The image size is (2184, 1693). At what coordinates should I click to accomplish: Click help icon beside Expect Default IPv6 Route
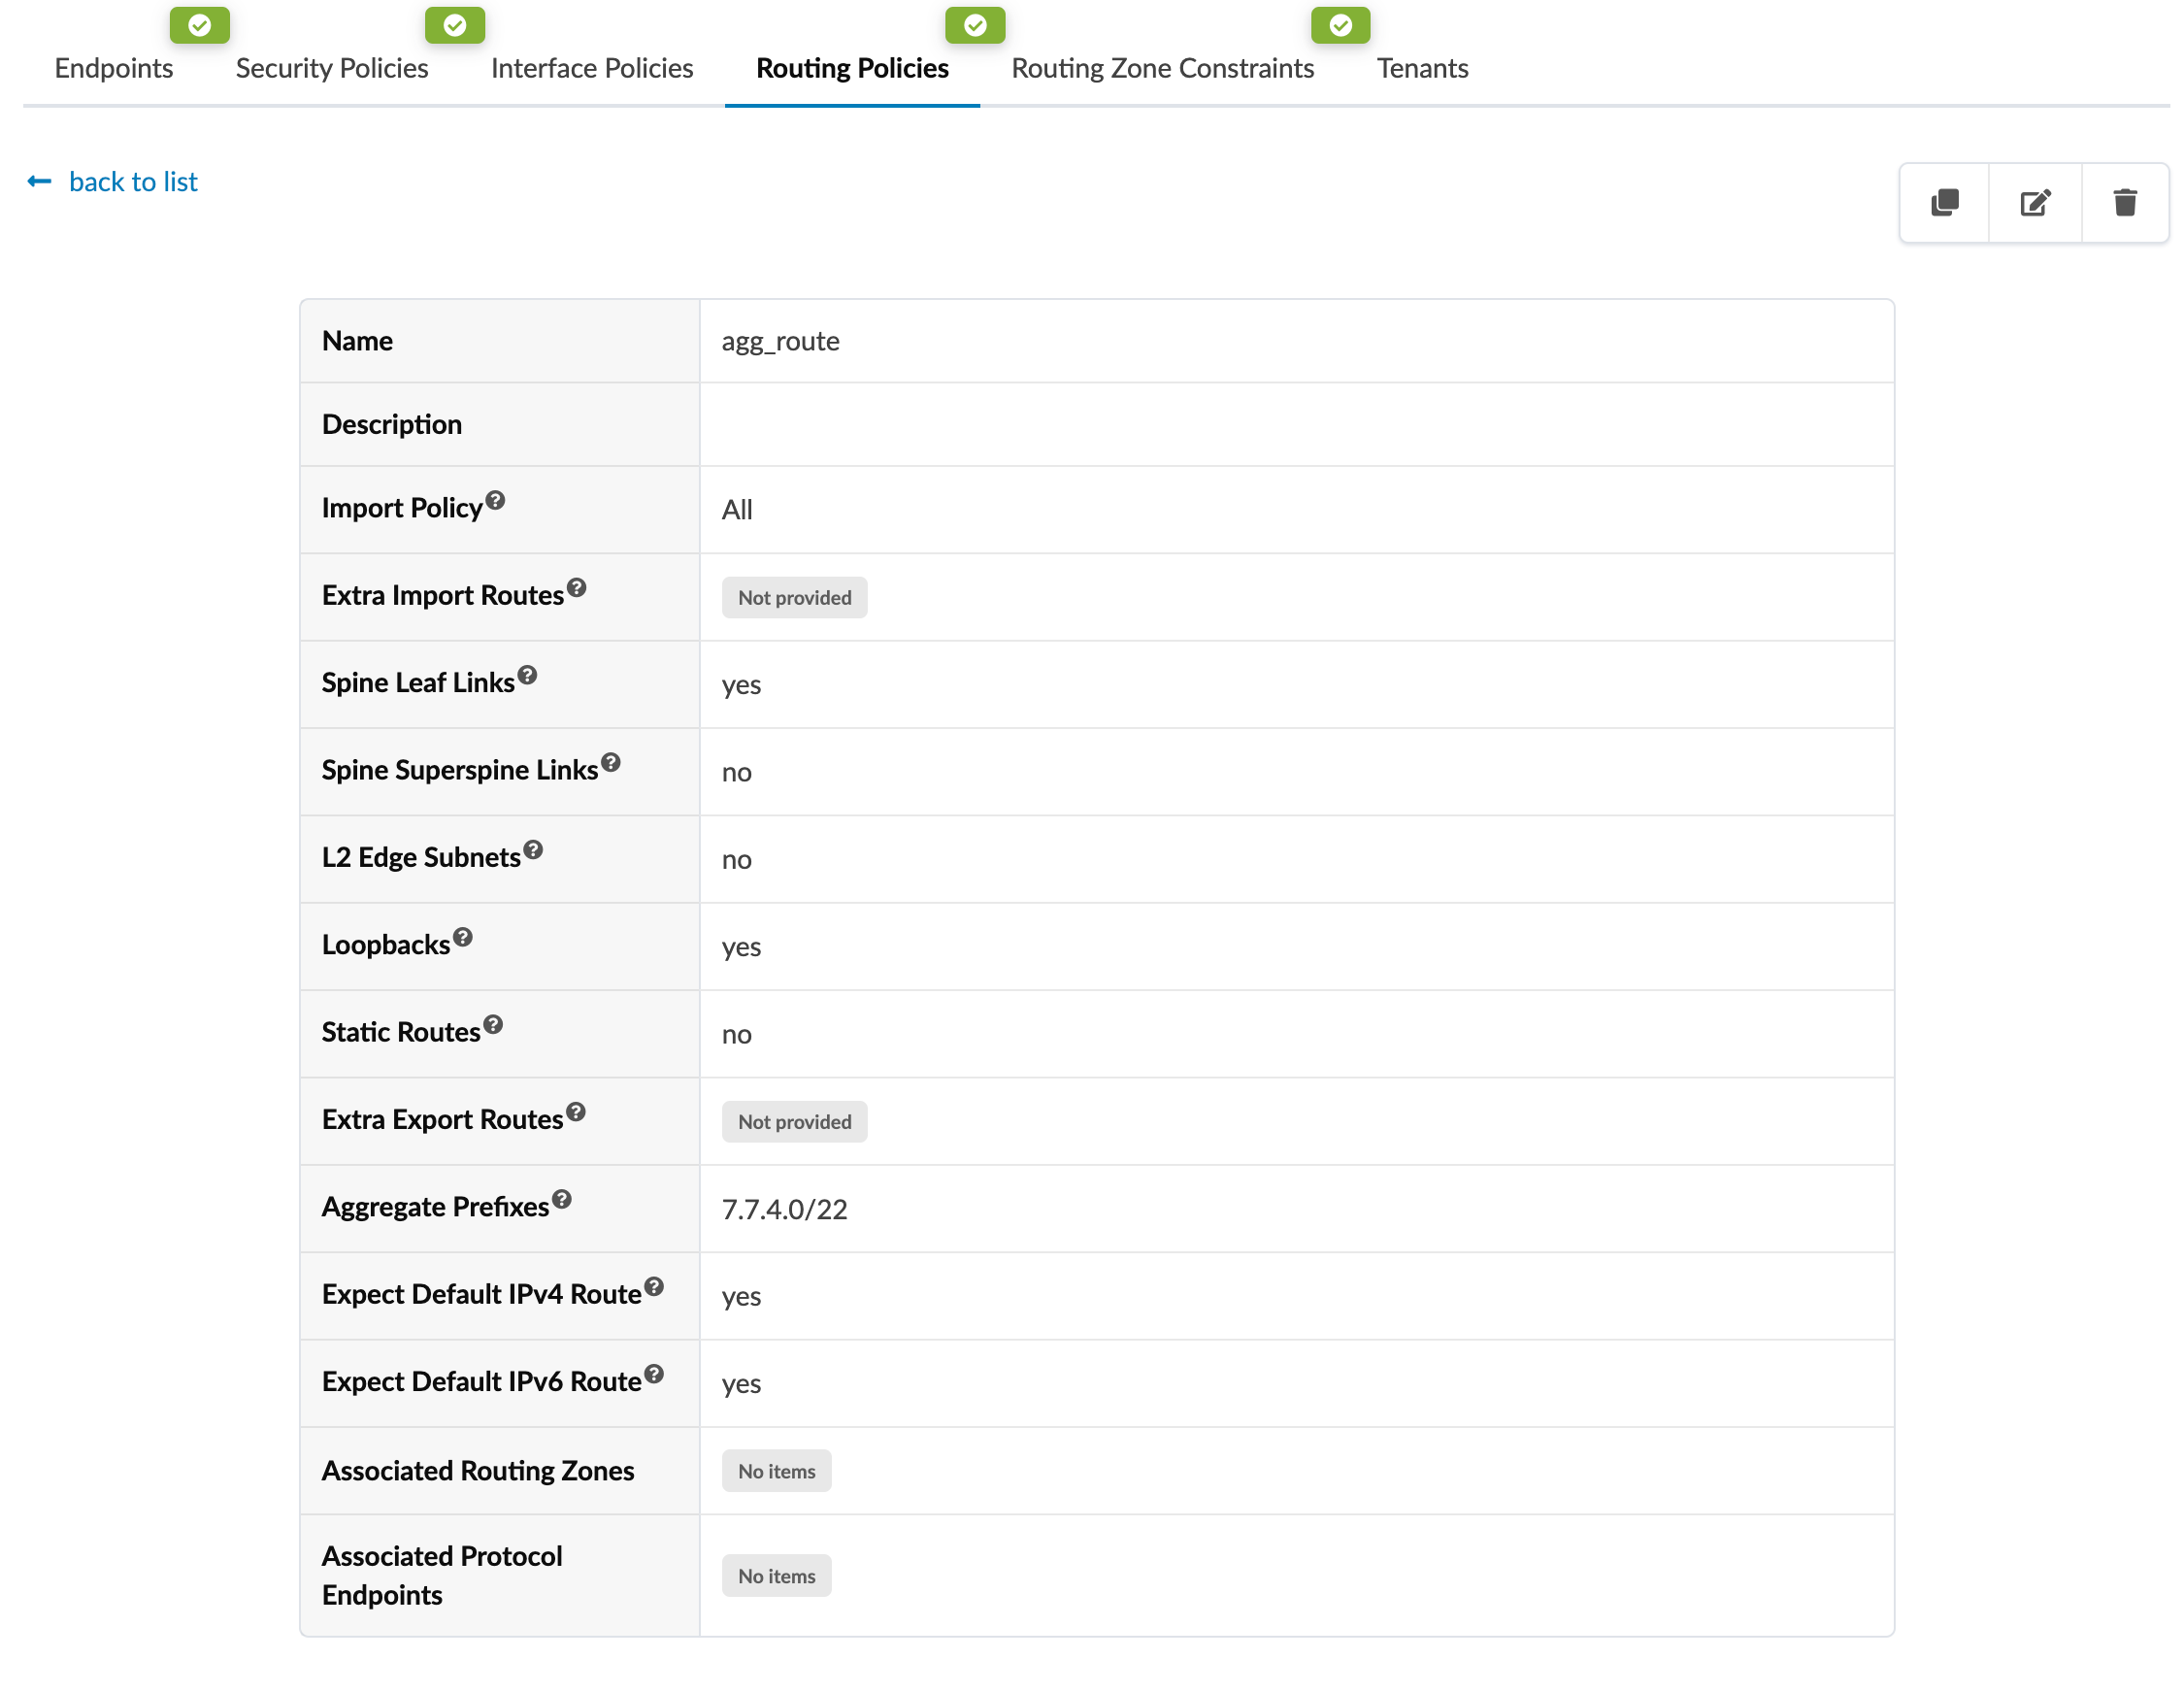[653, 1373]
